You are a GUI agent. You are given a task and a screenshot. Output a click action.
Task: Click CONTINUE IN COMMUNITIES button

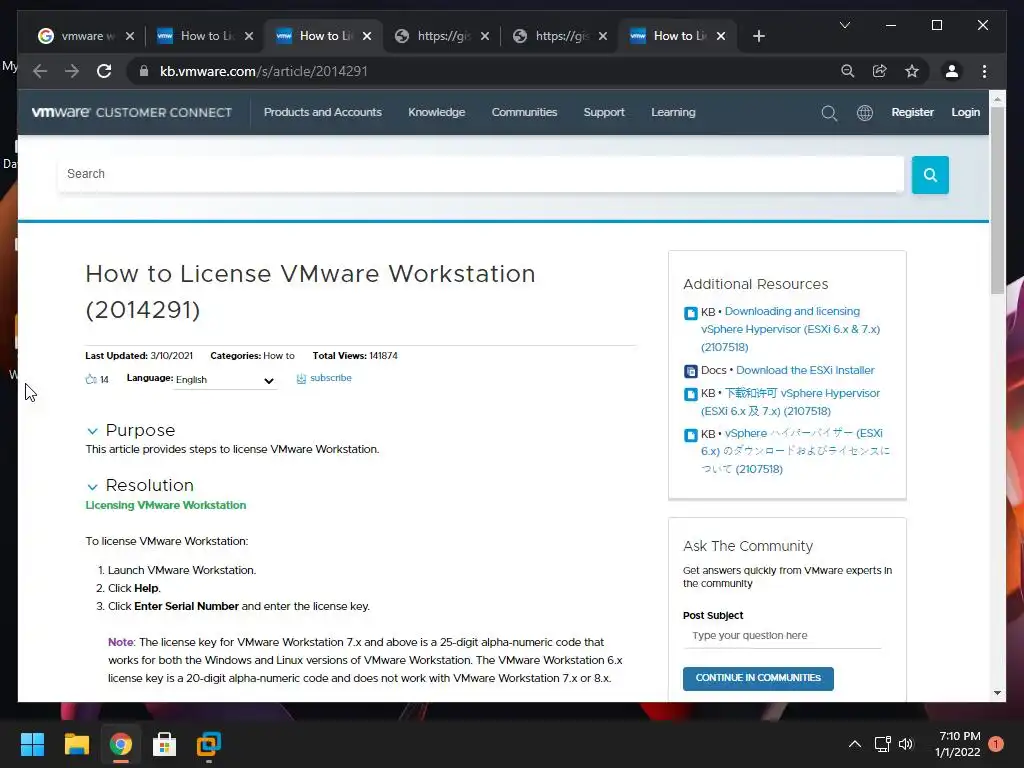click(x=758, y=679)
